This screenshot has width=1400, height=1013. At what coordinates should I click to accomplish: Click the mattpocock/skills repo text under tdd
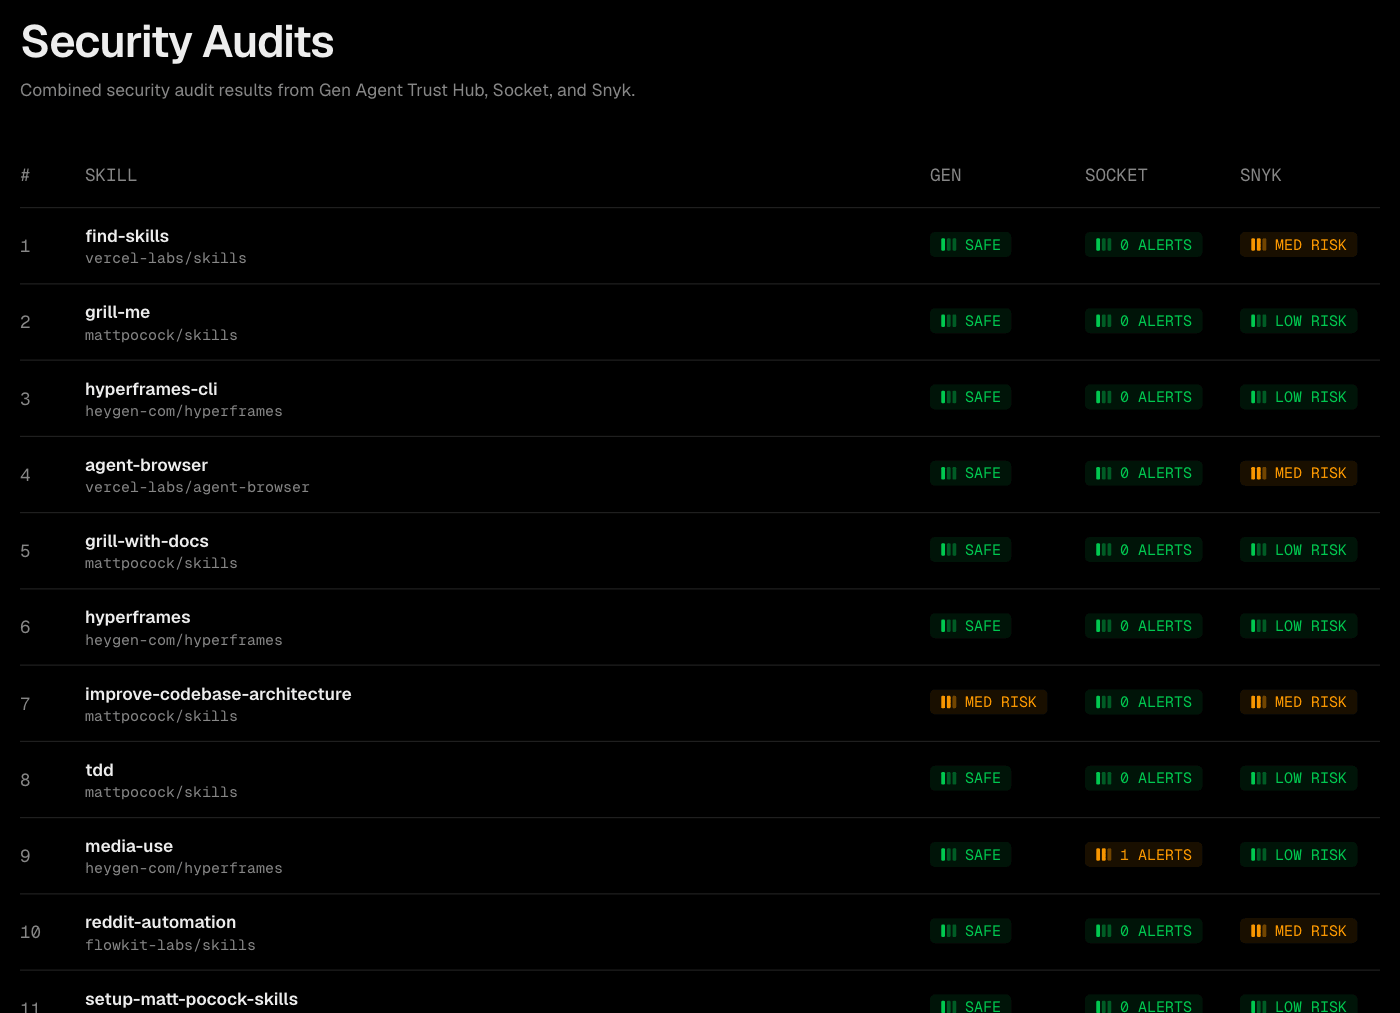click(161, 792)
